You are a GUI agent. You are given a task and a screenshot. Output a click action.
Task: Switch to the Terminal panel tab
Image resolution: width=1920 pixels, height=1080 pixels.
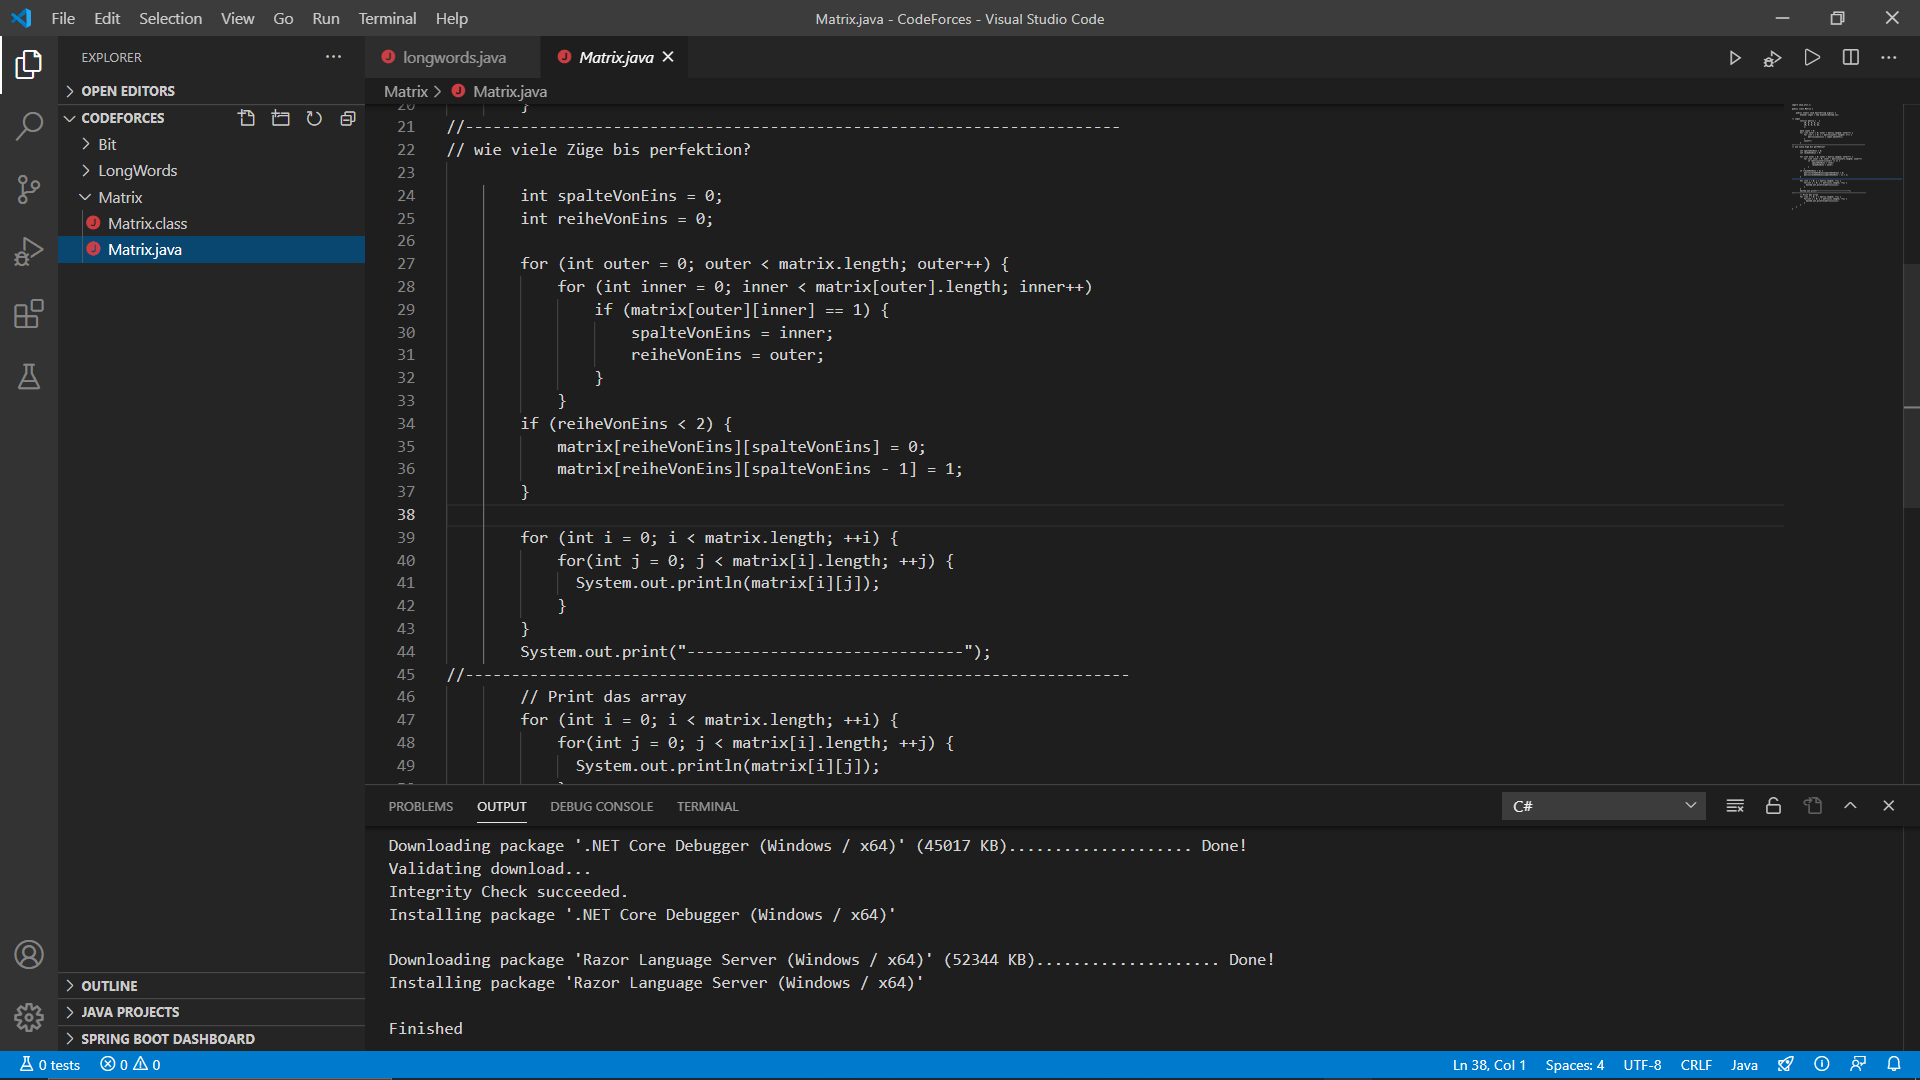click(707, 807)
